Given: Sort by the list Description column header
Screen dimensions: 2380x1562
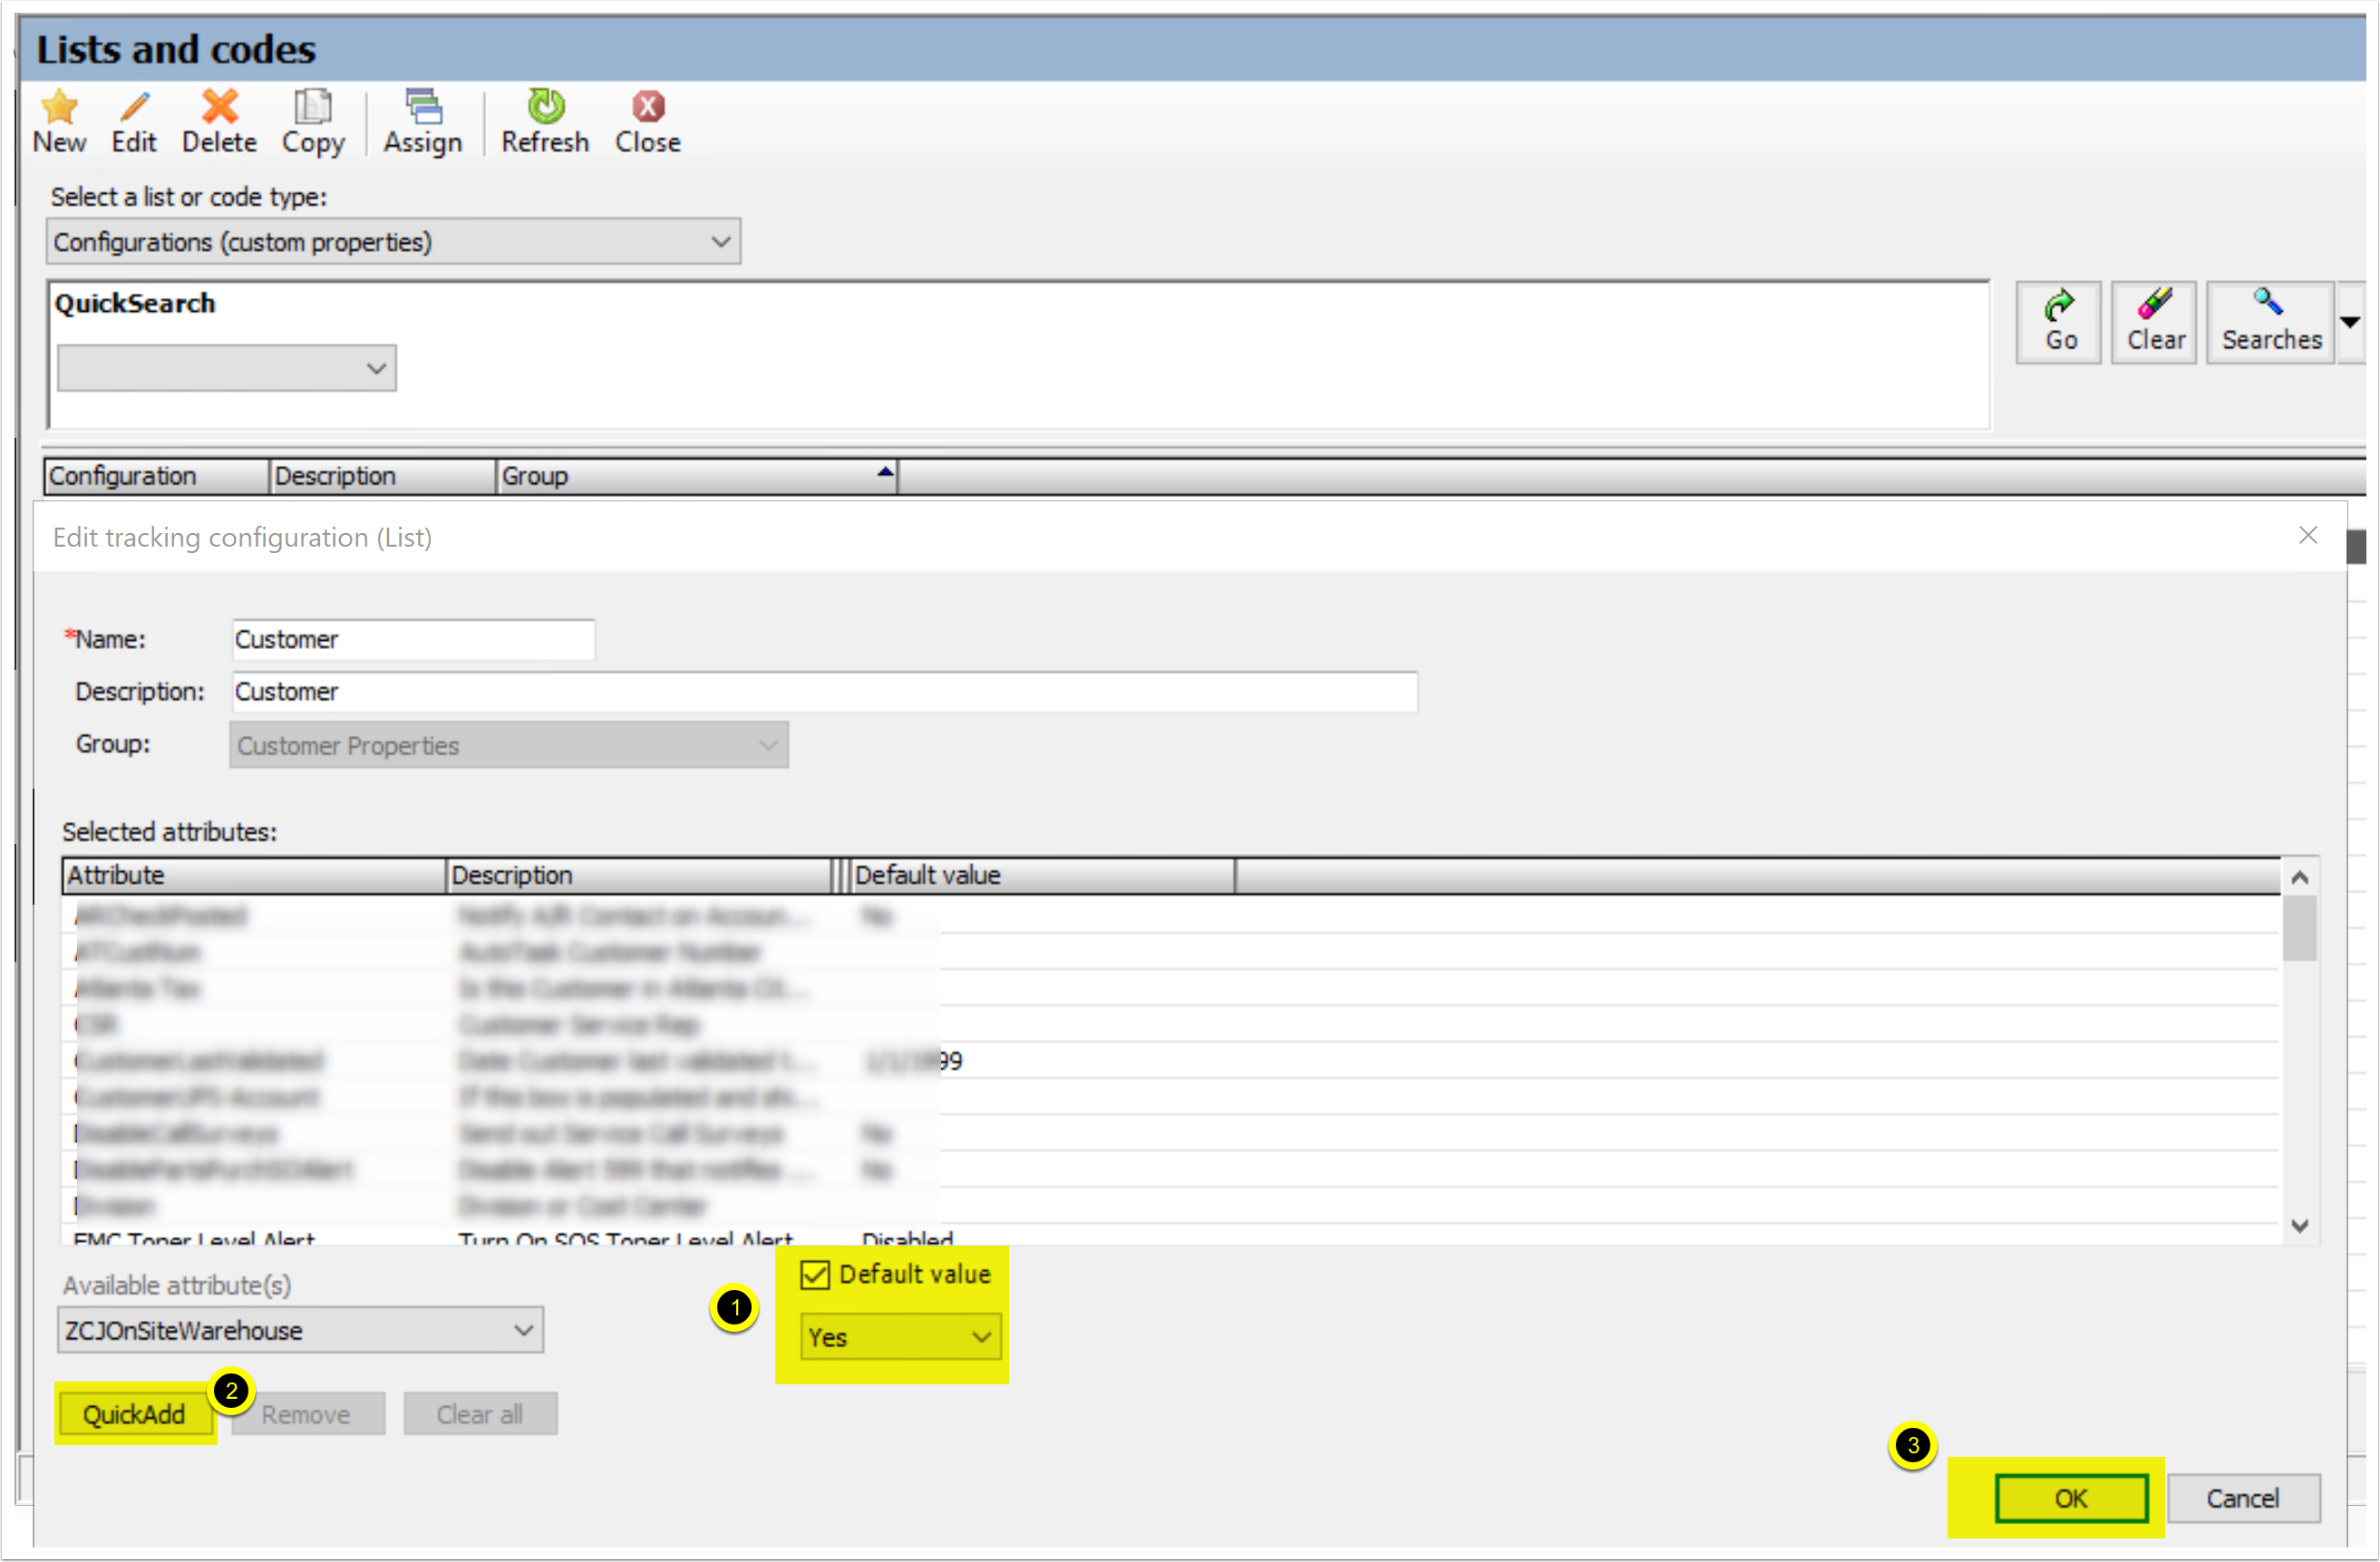Looking at the screenshot, I should [x=383, y=476].
